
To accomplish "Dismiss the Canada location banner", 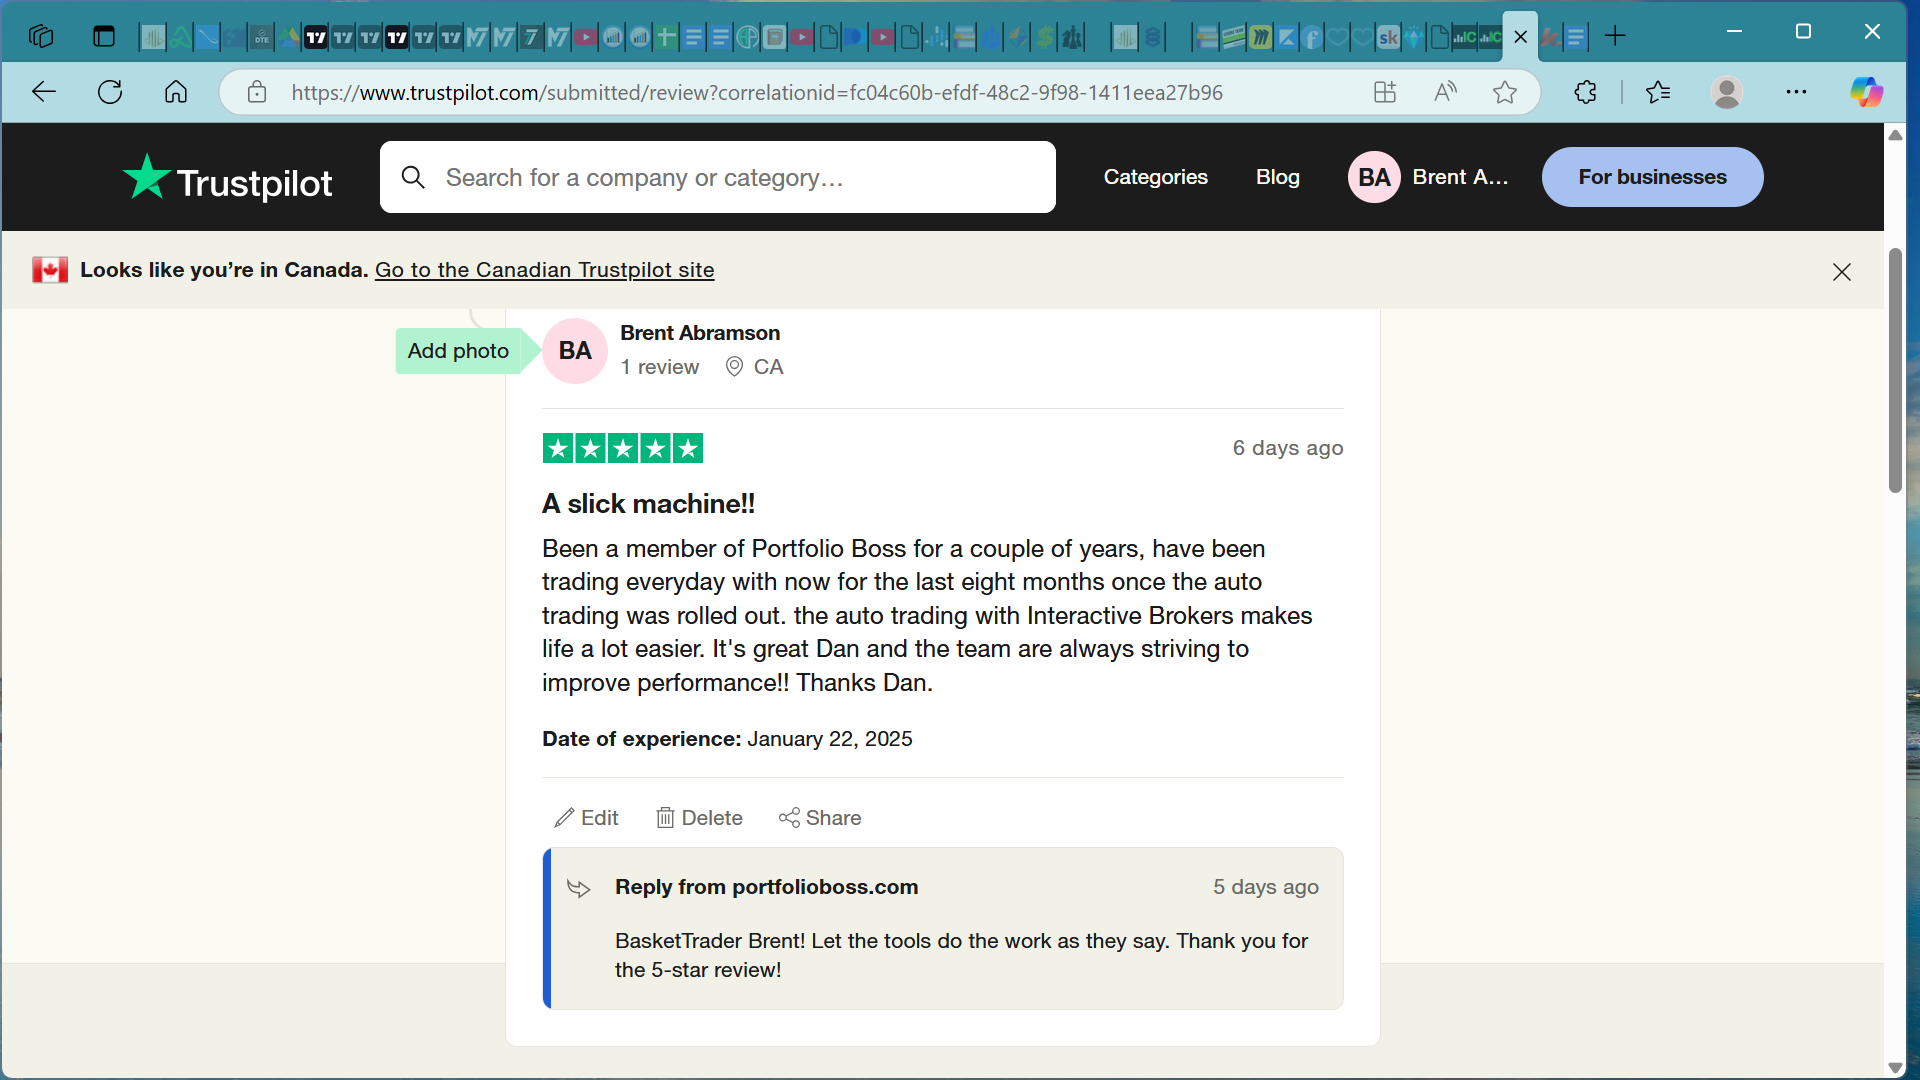I will pyautogui.click(x=1841, y=271).
